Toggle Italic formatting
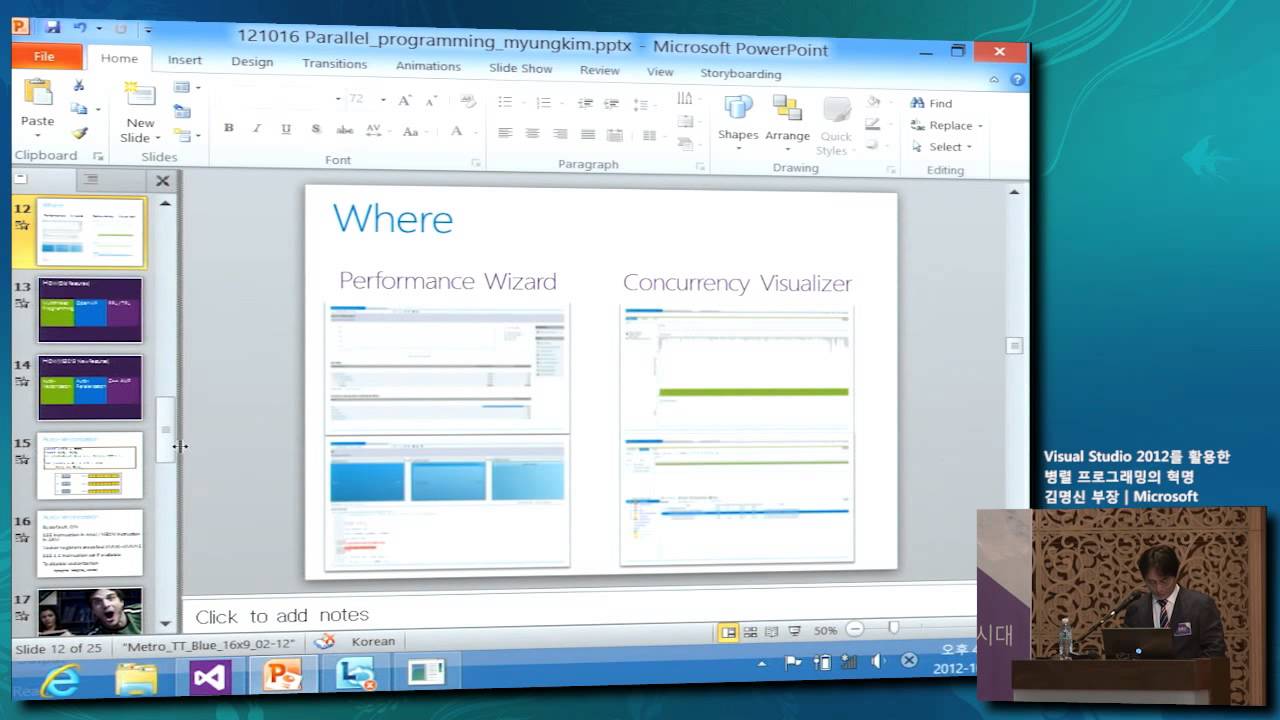The height and width of the screenshot is (720, 1280). point(257,128)
